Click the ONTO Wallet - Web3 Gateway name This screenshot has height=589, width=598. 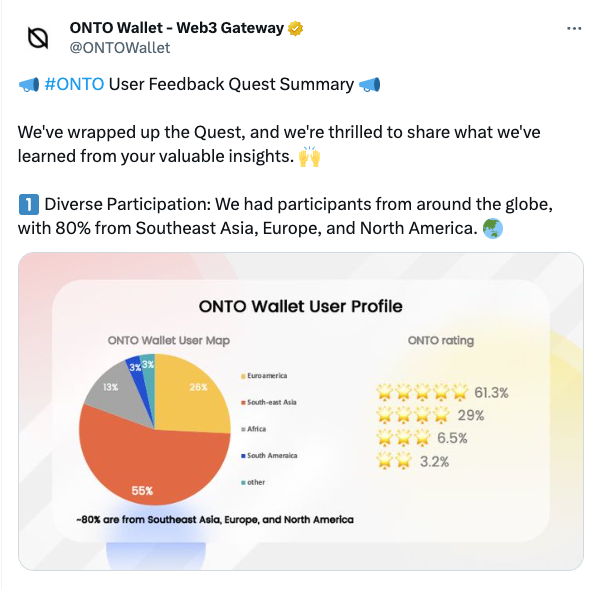tap(177, 28)
